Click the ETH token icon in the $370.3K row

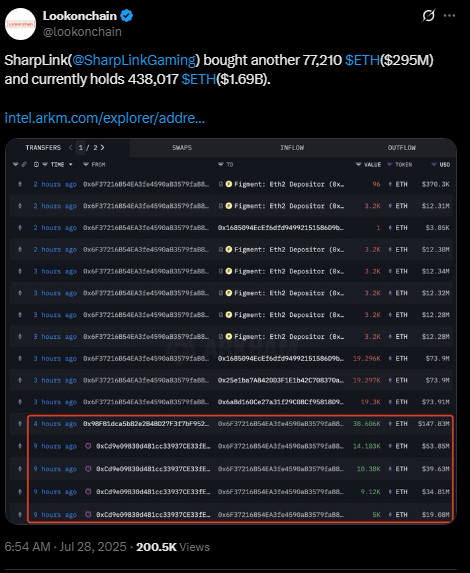point(390,184)
